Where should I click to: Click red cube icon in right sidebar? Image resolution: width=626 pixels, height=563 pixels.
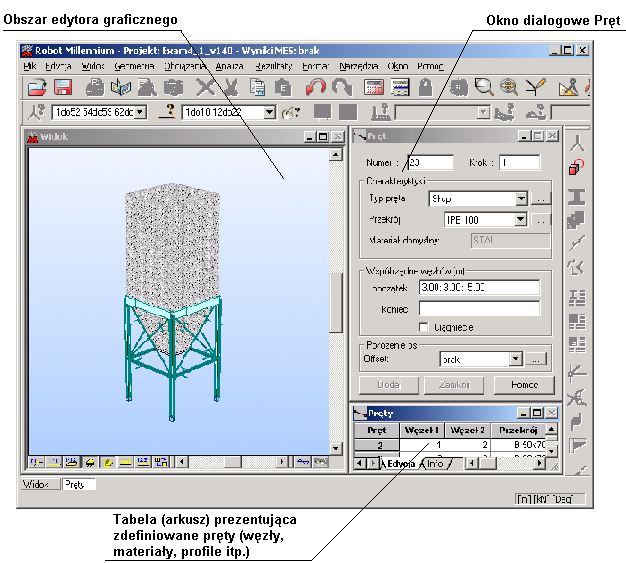click(576, 167)
